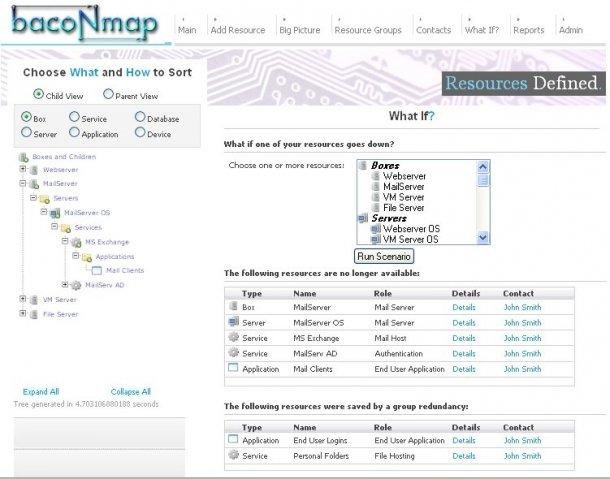Collapse the Servers folder node
This screenshot has width=610, height=479.
click(33, 198)
